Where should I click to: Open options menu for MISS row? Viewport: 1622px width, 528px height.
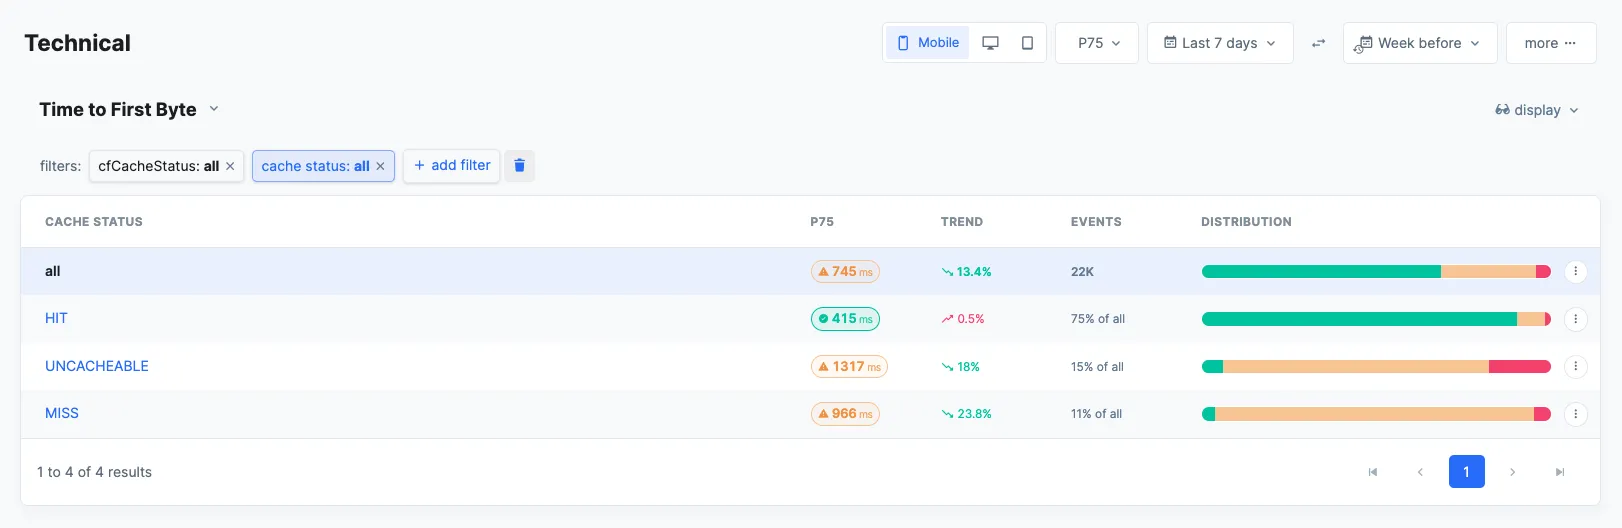[1575, 414]
